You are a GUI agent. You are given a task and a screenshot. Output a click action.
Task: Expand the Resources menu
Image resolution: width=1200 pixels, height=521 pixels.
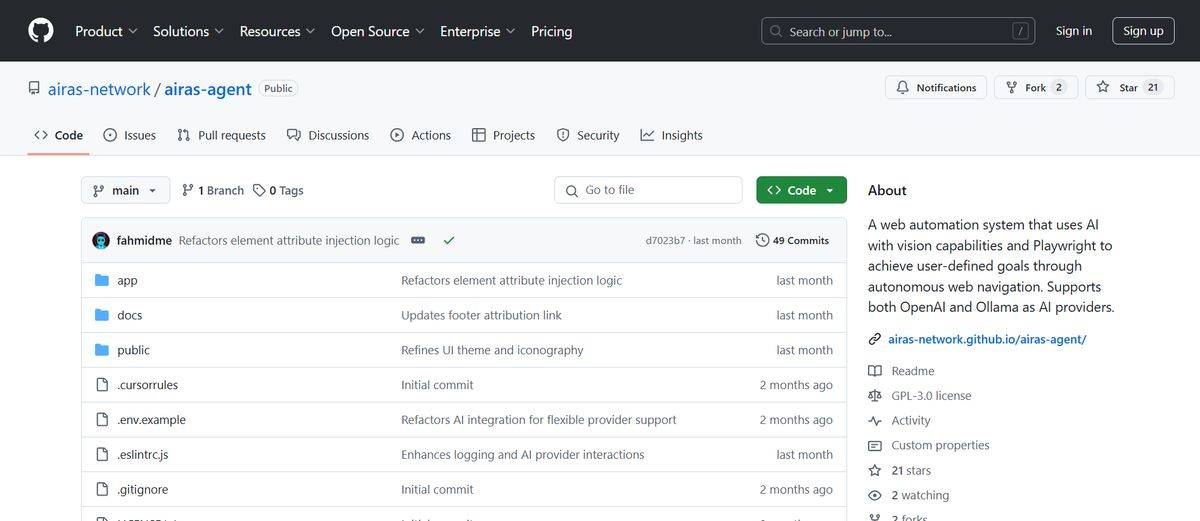coord(277,31)
